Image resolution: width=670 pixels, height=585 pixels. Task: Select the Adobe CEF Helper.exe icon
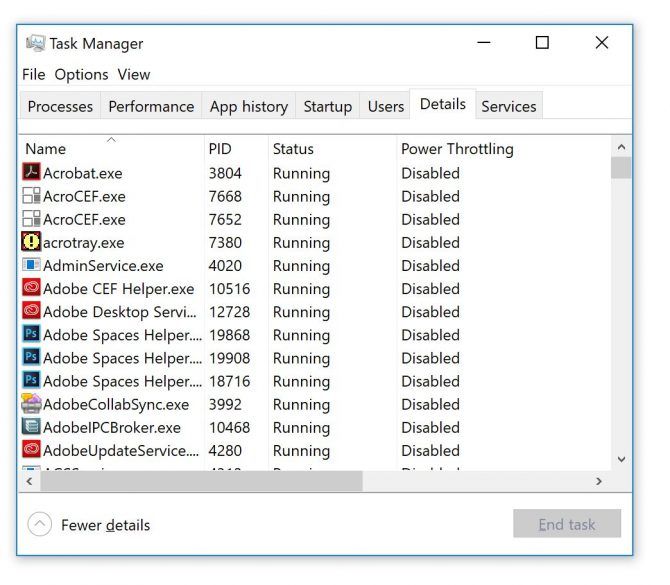click(31, 289)
